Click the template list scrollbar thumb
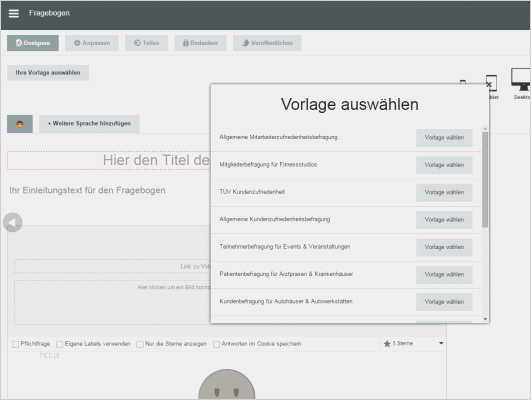The width and height of the screenshot is (531, 400). [485, 180]
